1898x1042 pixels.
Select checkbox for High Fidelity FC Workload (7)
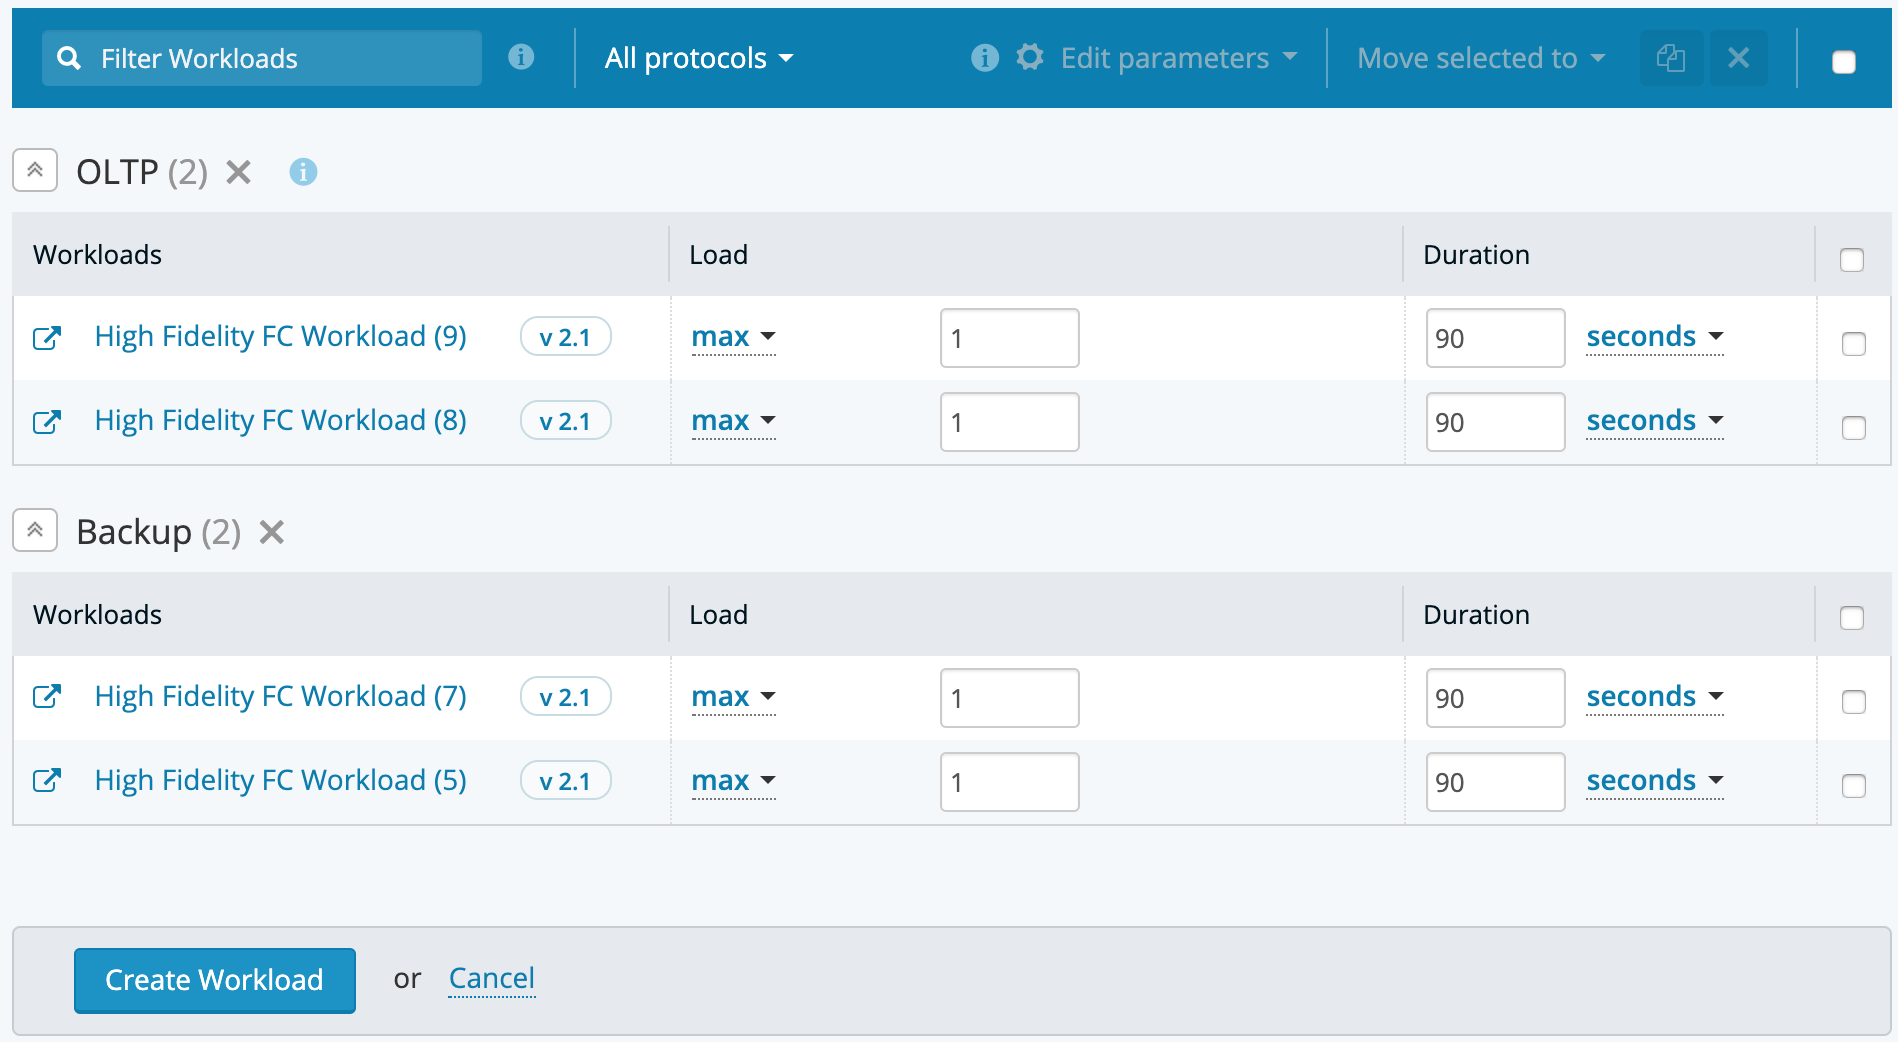[1854, 702]
